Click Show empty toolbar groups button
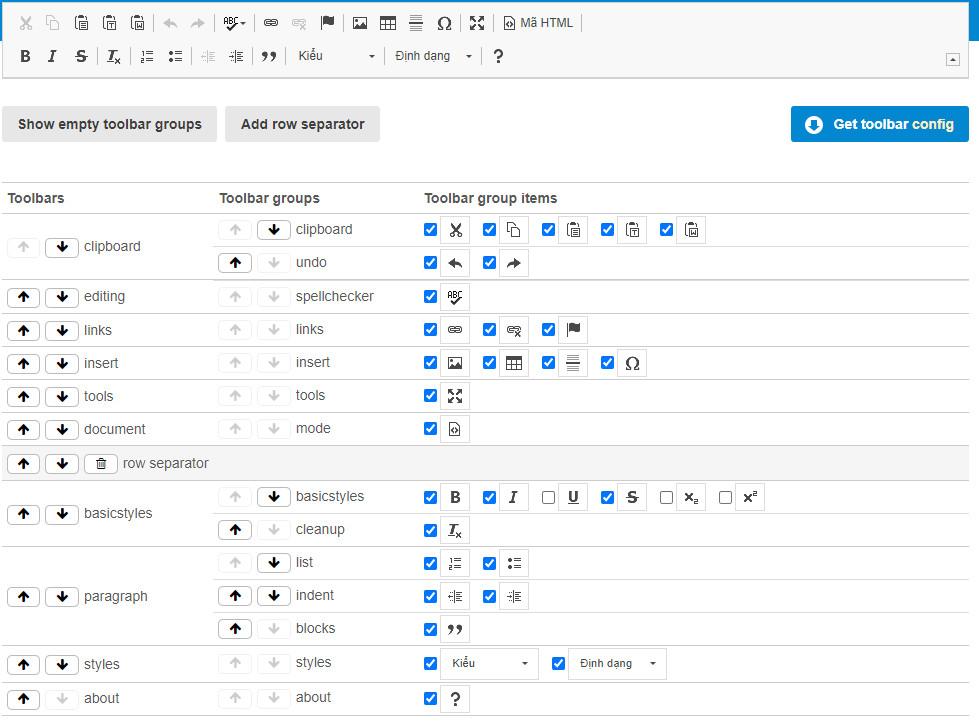 coord(110,124)
